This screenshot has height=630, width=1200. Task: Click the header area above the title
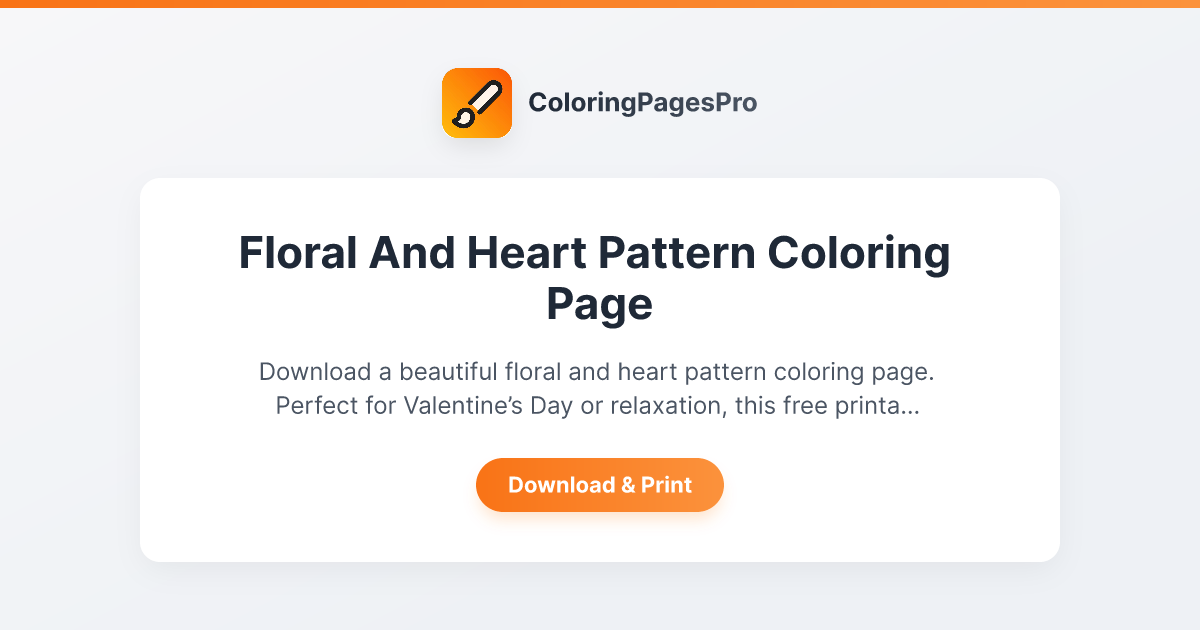pyautogui.click(x=600, y=102)
